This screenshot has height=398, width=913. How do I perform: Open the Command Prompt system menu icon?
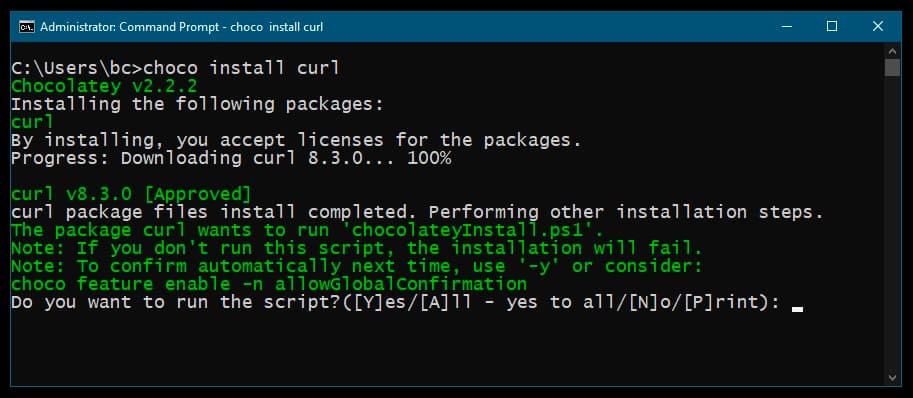(x=26, y=27)
